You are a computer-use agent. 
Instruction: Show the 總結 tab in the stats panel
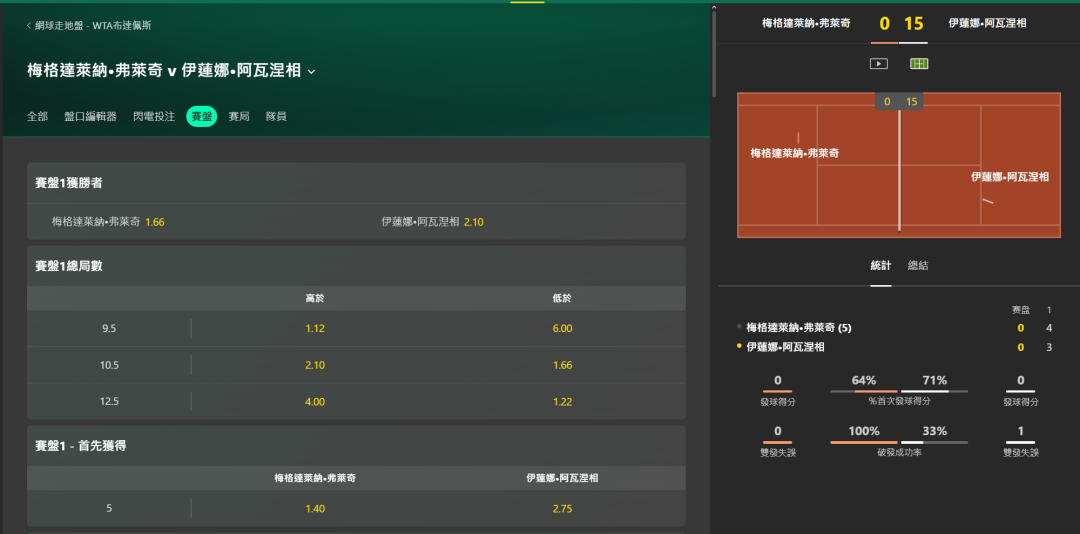(918, 265)
